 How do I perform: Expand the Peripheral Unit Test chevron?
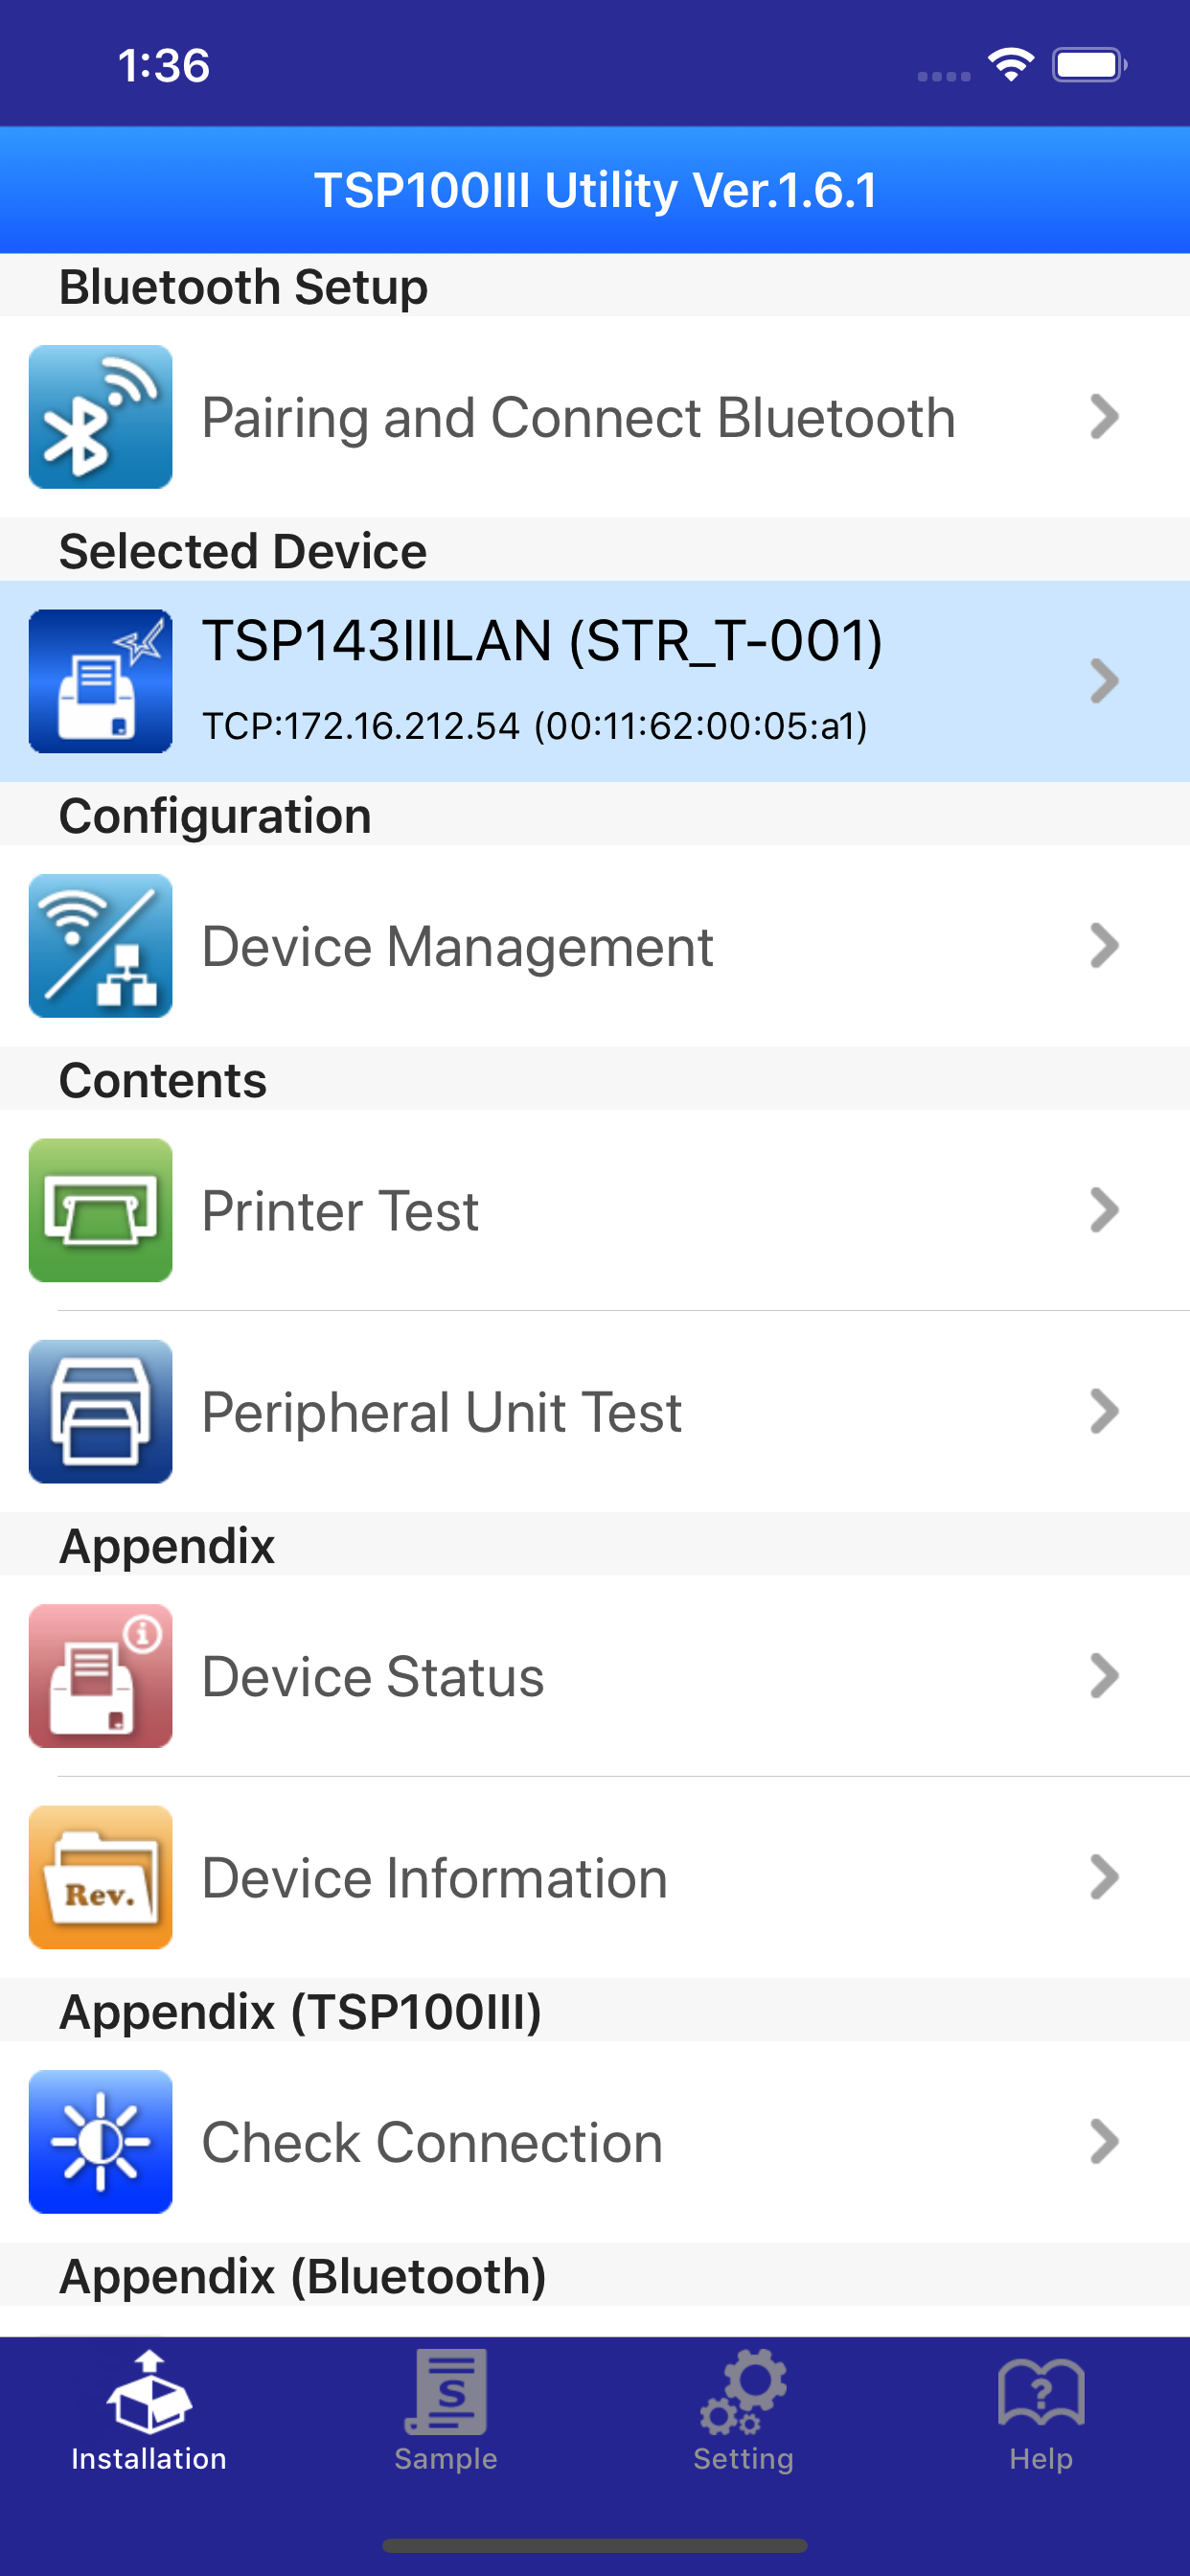point(1103,1411)
